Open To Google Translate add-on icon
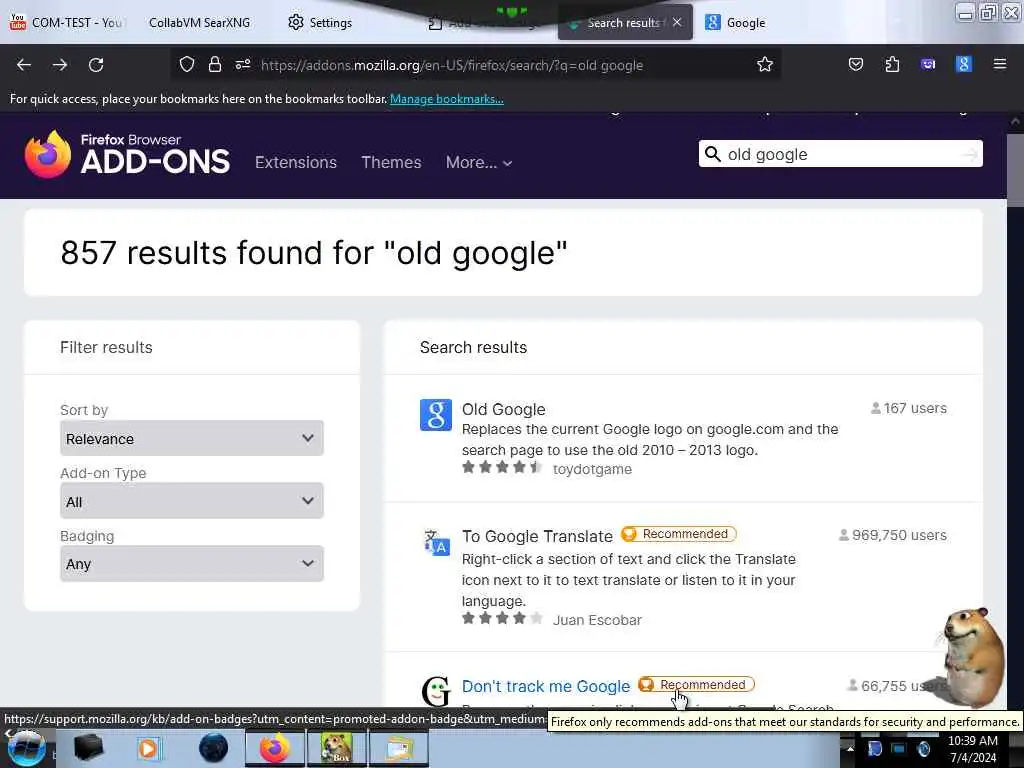Viewport: 1024px width, 768px height. [436, 542]
